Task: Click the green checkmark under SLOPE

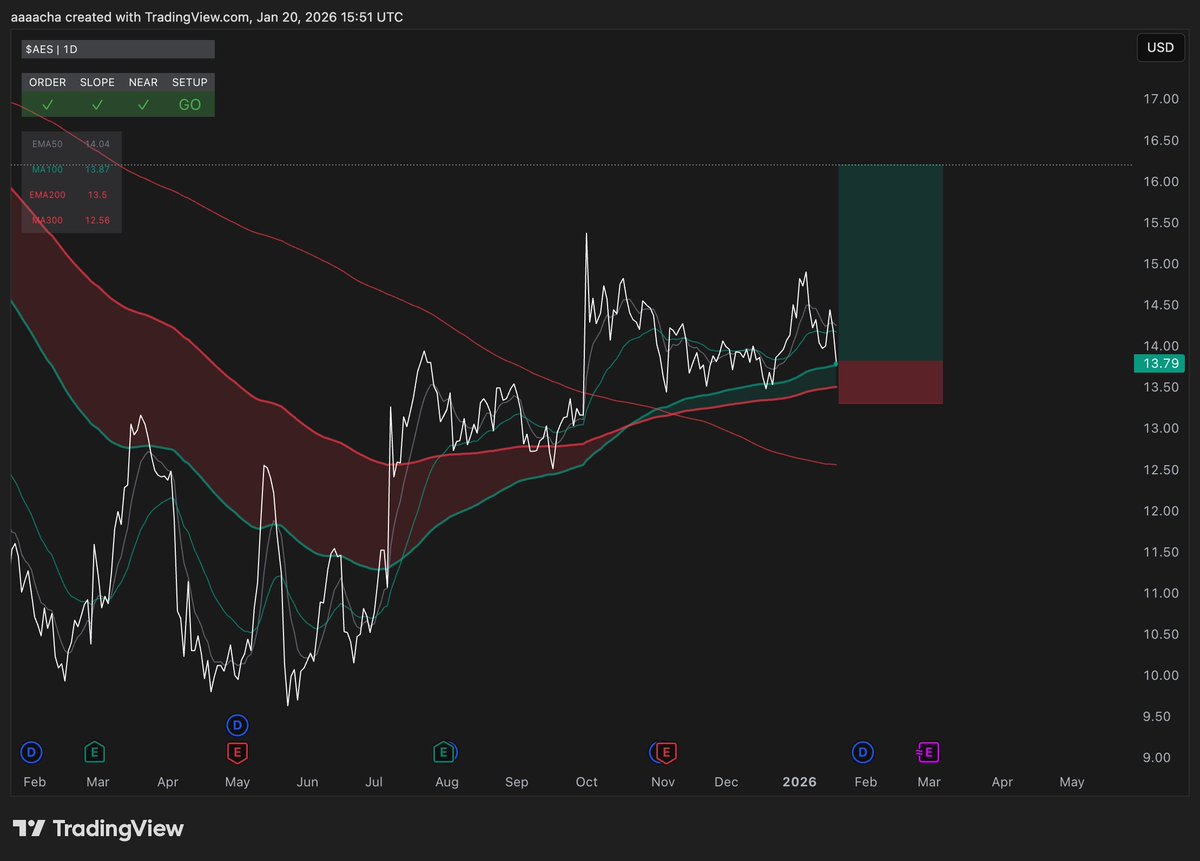Action: click(97, 104)
